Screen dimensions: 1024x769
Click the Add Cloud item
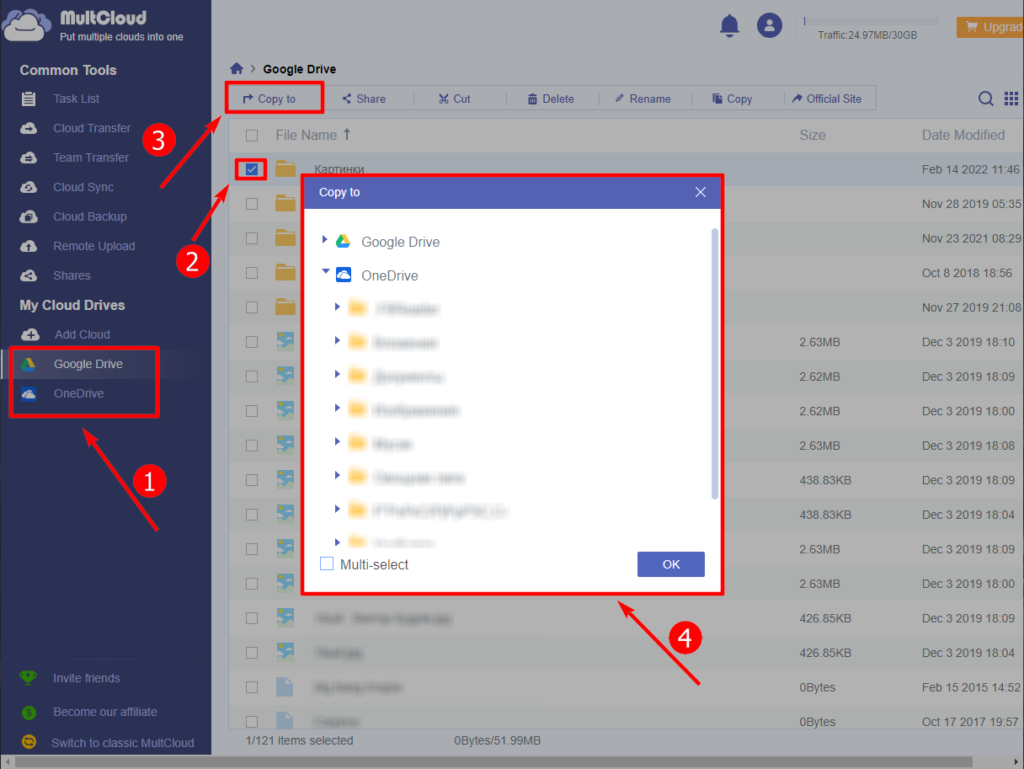click(x=82, y=334)
